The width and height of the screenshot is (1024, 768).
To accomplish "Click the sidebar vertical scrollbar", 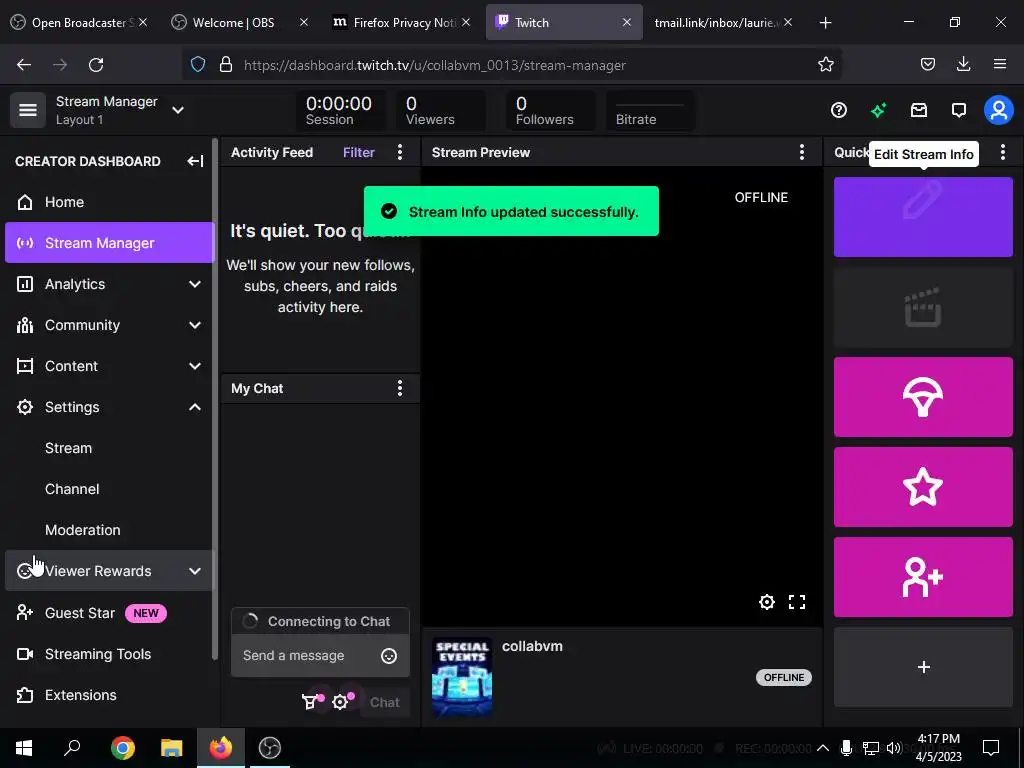I will tap(215, 398).
